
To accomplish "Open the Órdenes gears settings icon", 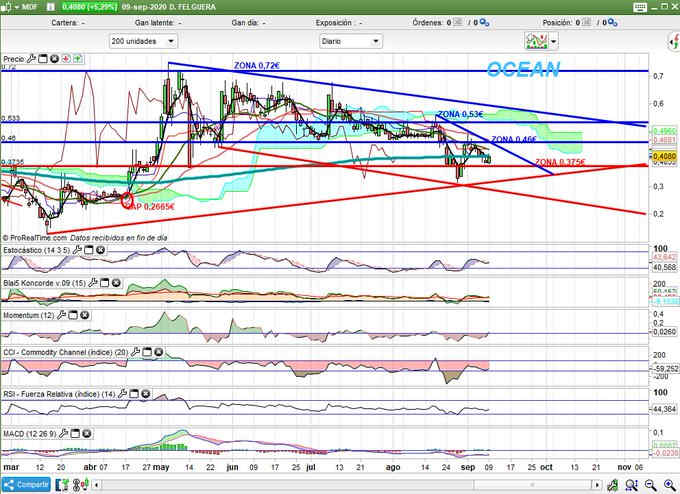I will [x=484, y=23].
